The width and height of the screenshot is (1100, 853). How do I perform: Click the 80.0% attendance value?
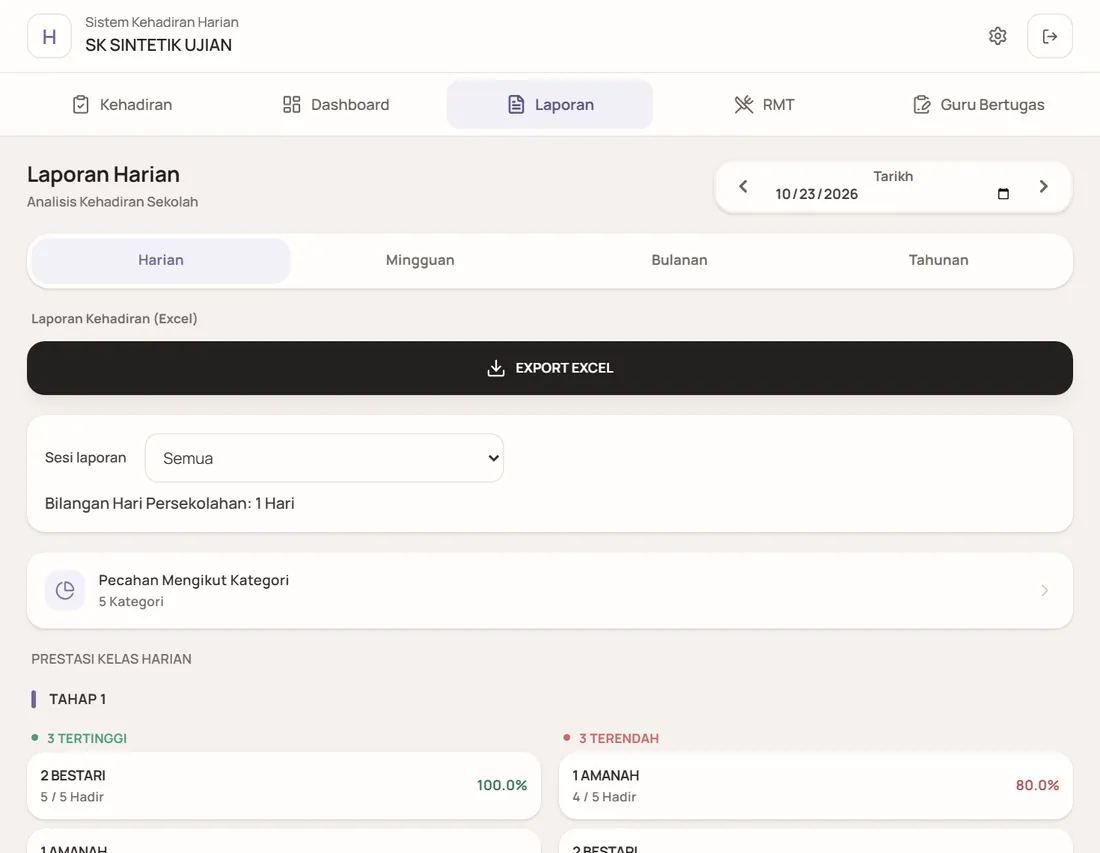[x=1037, y=786]
